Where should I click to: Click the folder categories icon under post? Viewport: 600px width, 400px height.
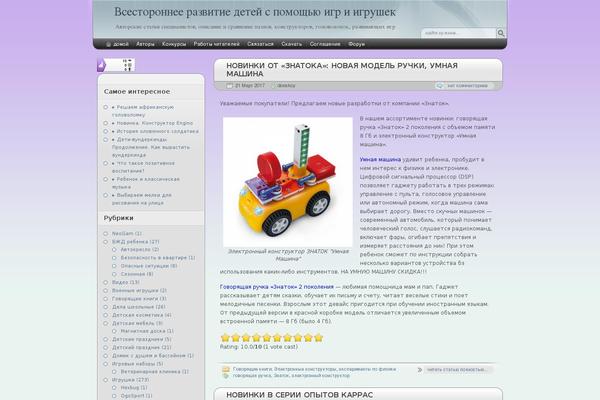point(226,369)
